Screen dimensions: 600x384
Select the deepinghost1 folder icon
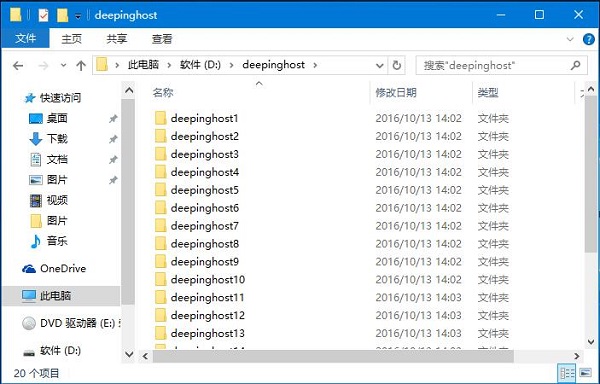(161, 118)
